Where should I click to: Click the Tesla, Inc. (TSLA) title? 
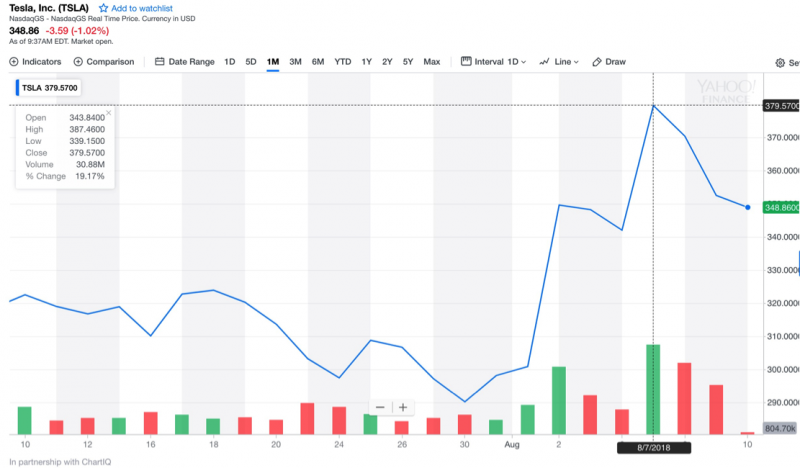(49, 8)
